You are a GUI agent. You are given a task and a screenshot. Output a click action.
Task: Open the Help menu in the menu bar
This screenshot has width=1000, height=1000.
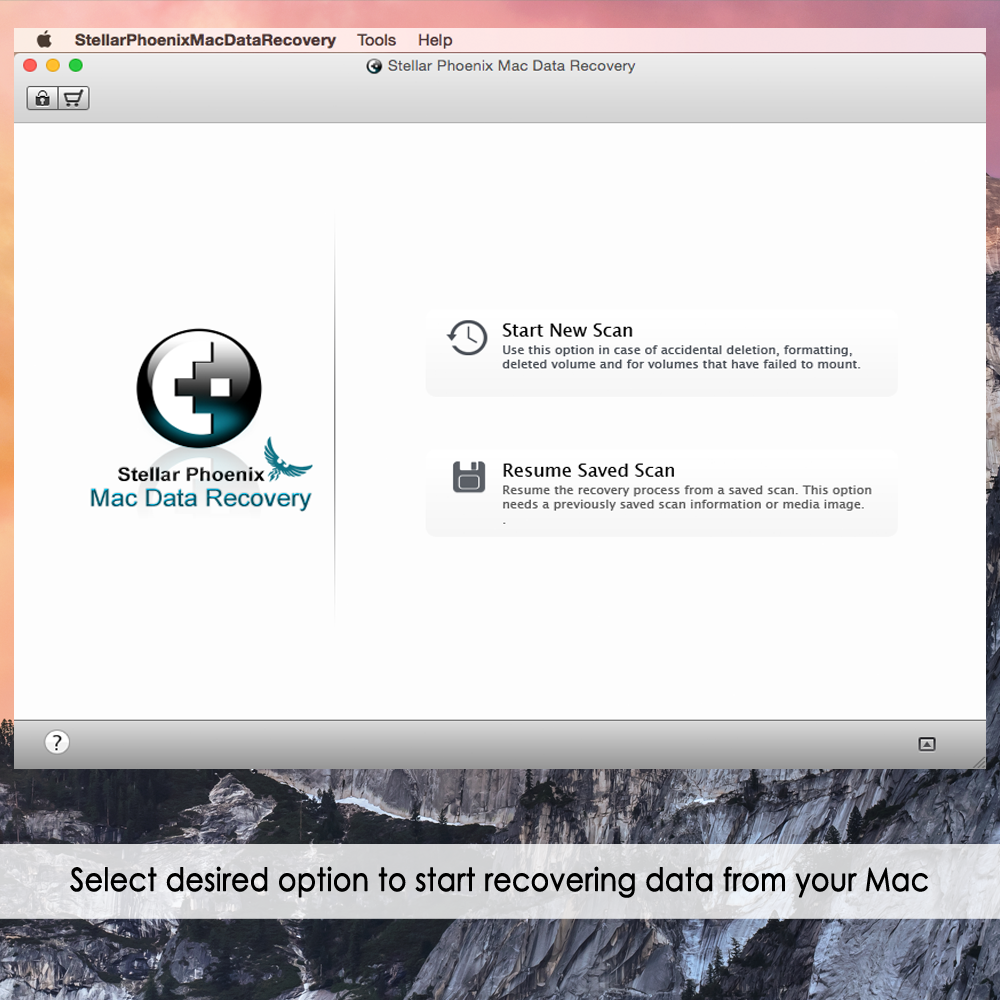[x=435, y=40]
